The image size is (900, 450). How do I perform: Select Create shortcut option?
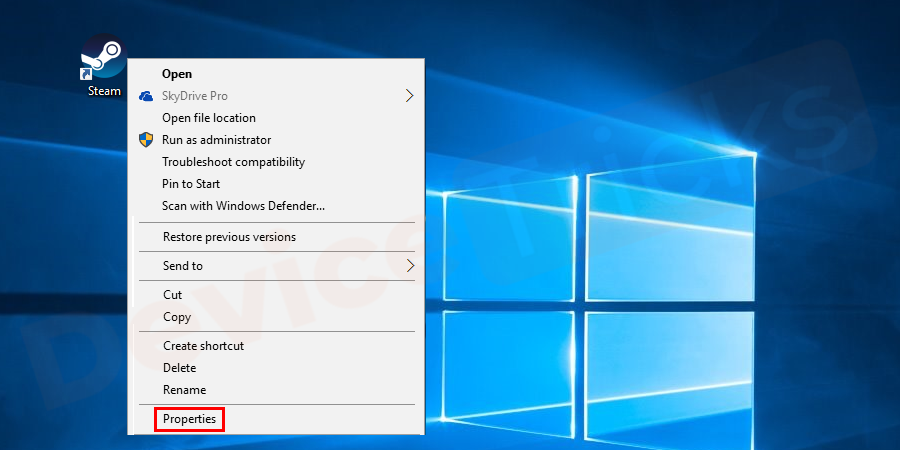[203, 346]
